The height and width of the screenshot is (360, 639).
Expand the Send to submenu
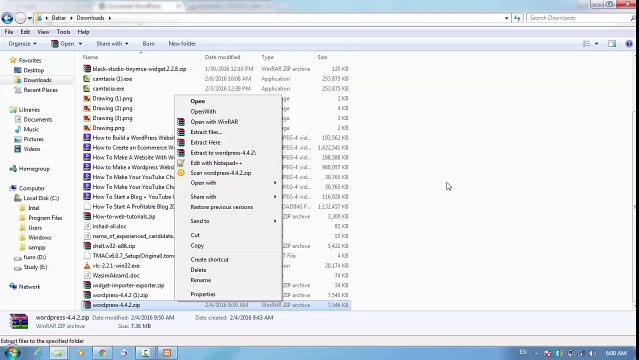tap(229, 221)
